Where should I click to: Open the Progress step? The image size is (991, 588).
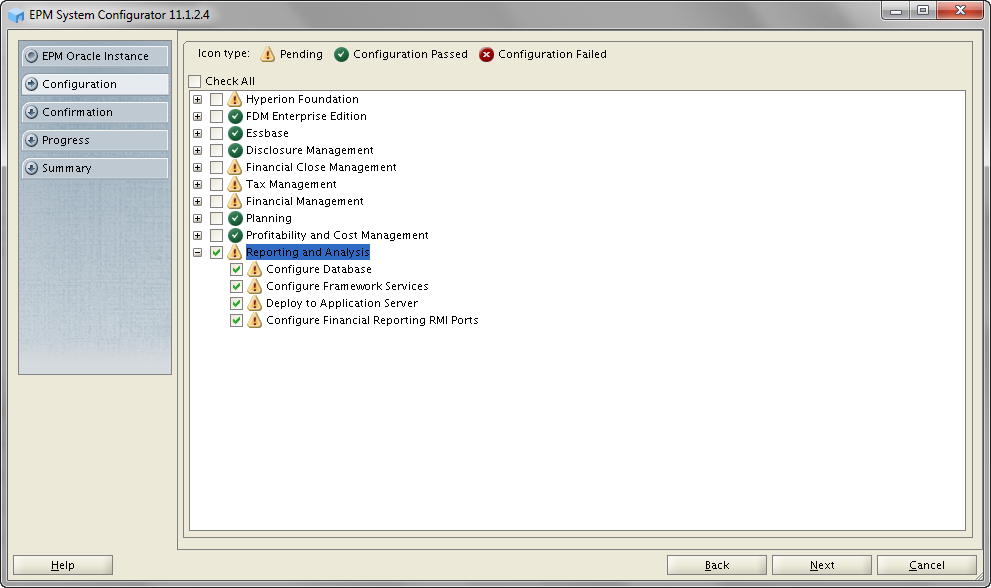95,140
